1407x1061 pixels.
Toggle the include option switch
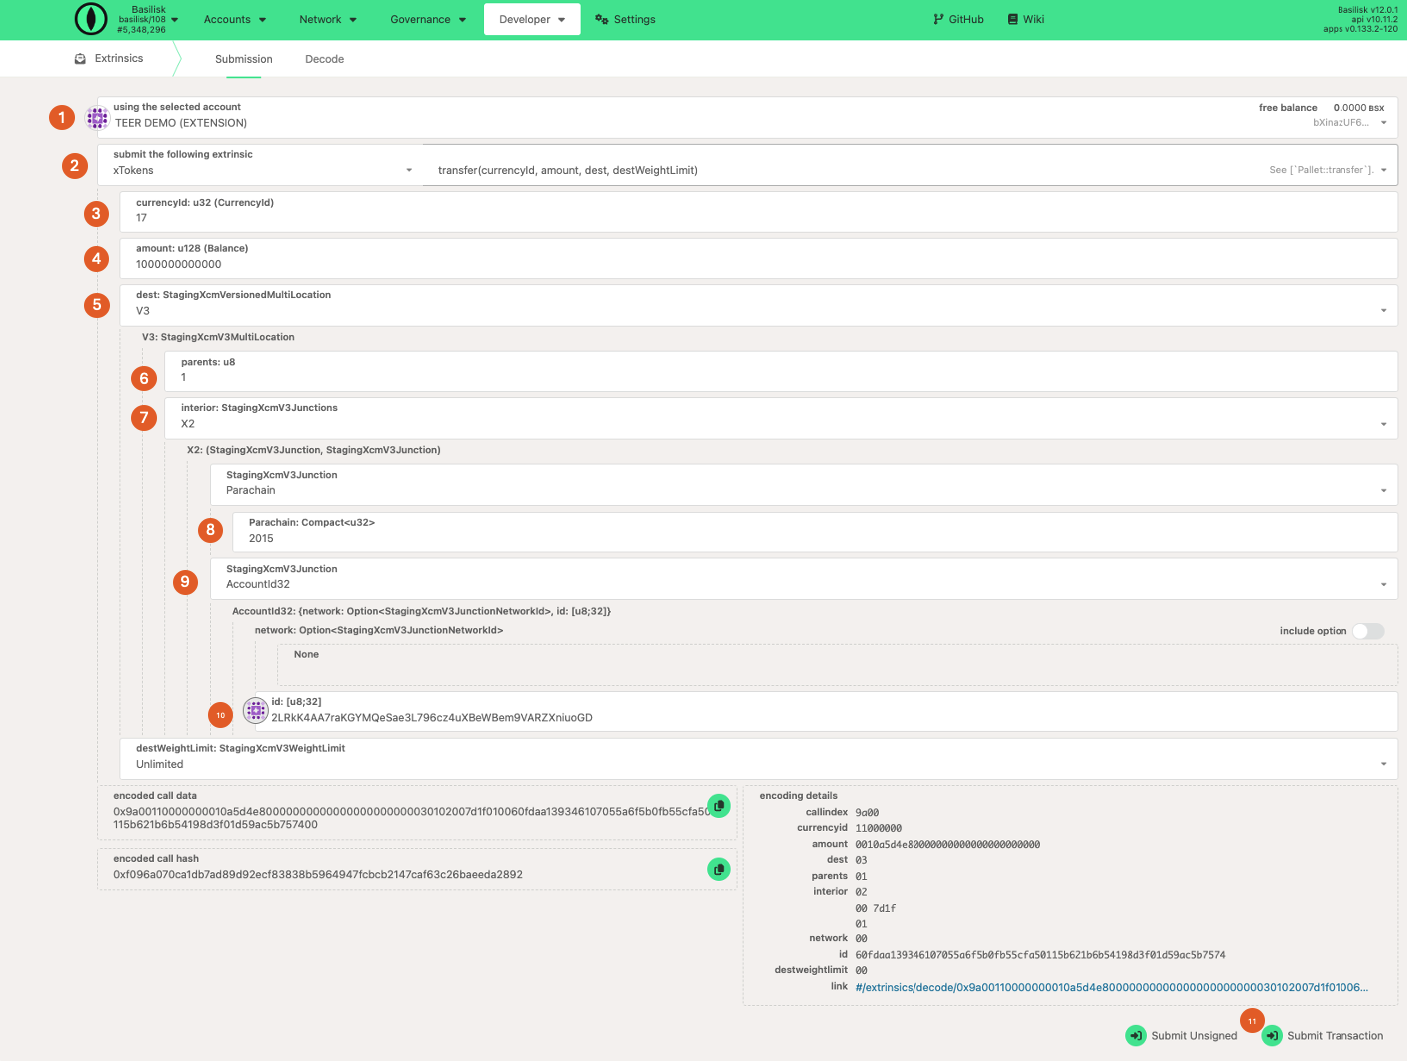1367,631
